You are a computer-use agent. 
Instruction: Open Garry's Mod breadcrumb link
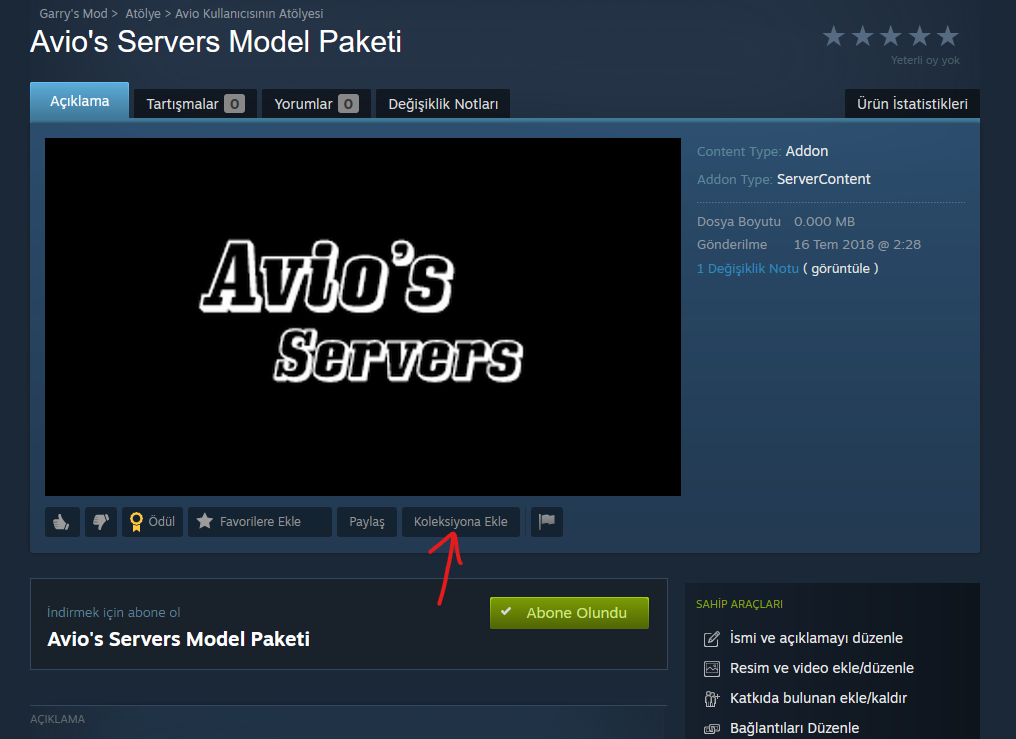coord(73,14)
